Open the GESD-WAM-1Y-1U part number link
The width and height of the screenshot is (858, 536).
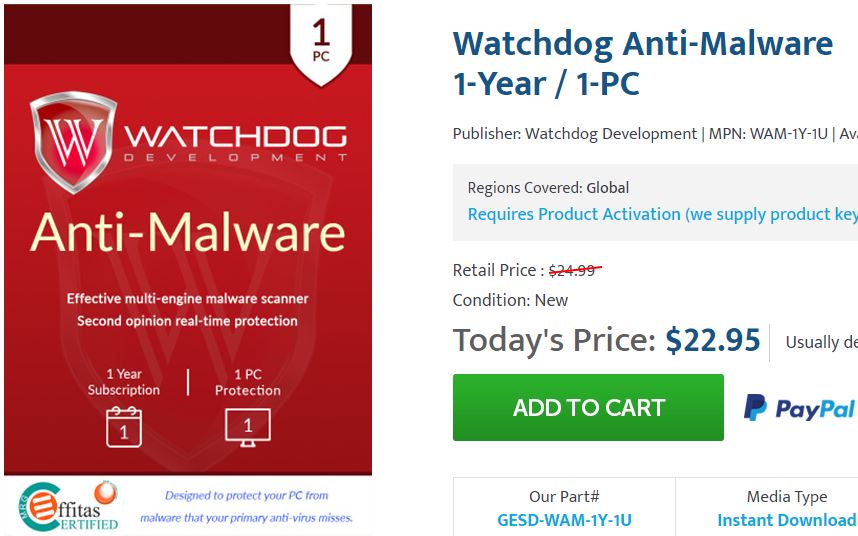click(x=564, y=520)
